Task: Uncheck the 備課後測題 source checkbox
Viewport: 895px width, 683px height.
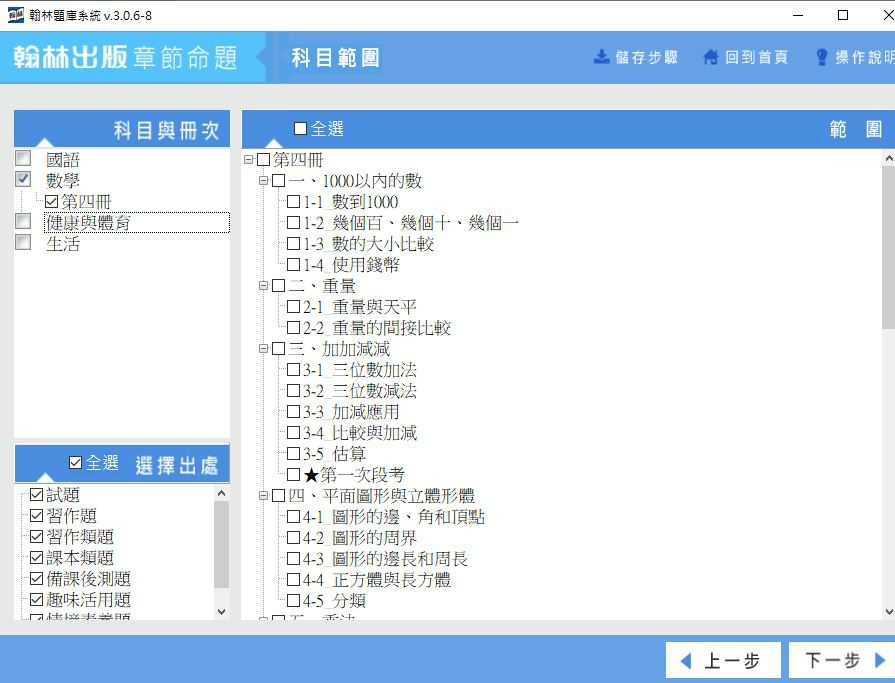Action: coord(37,579)
